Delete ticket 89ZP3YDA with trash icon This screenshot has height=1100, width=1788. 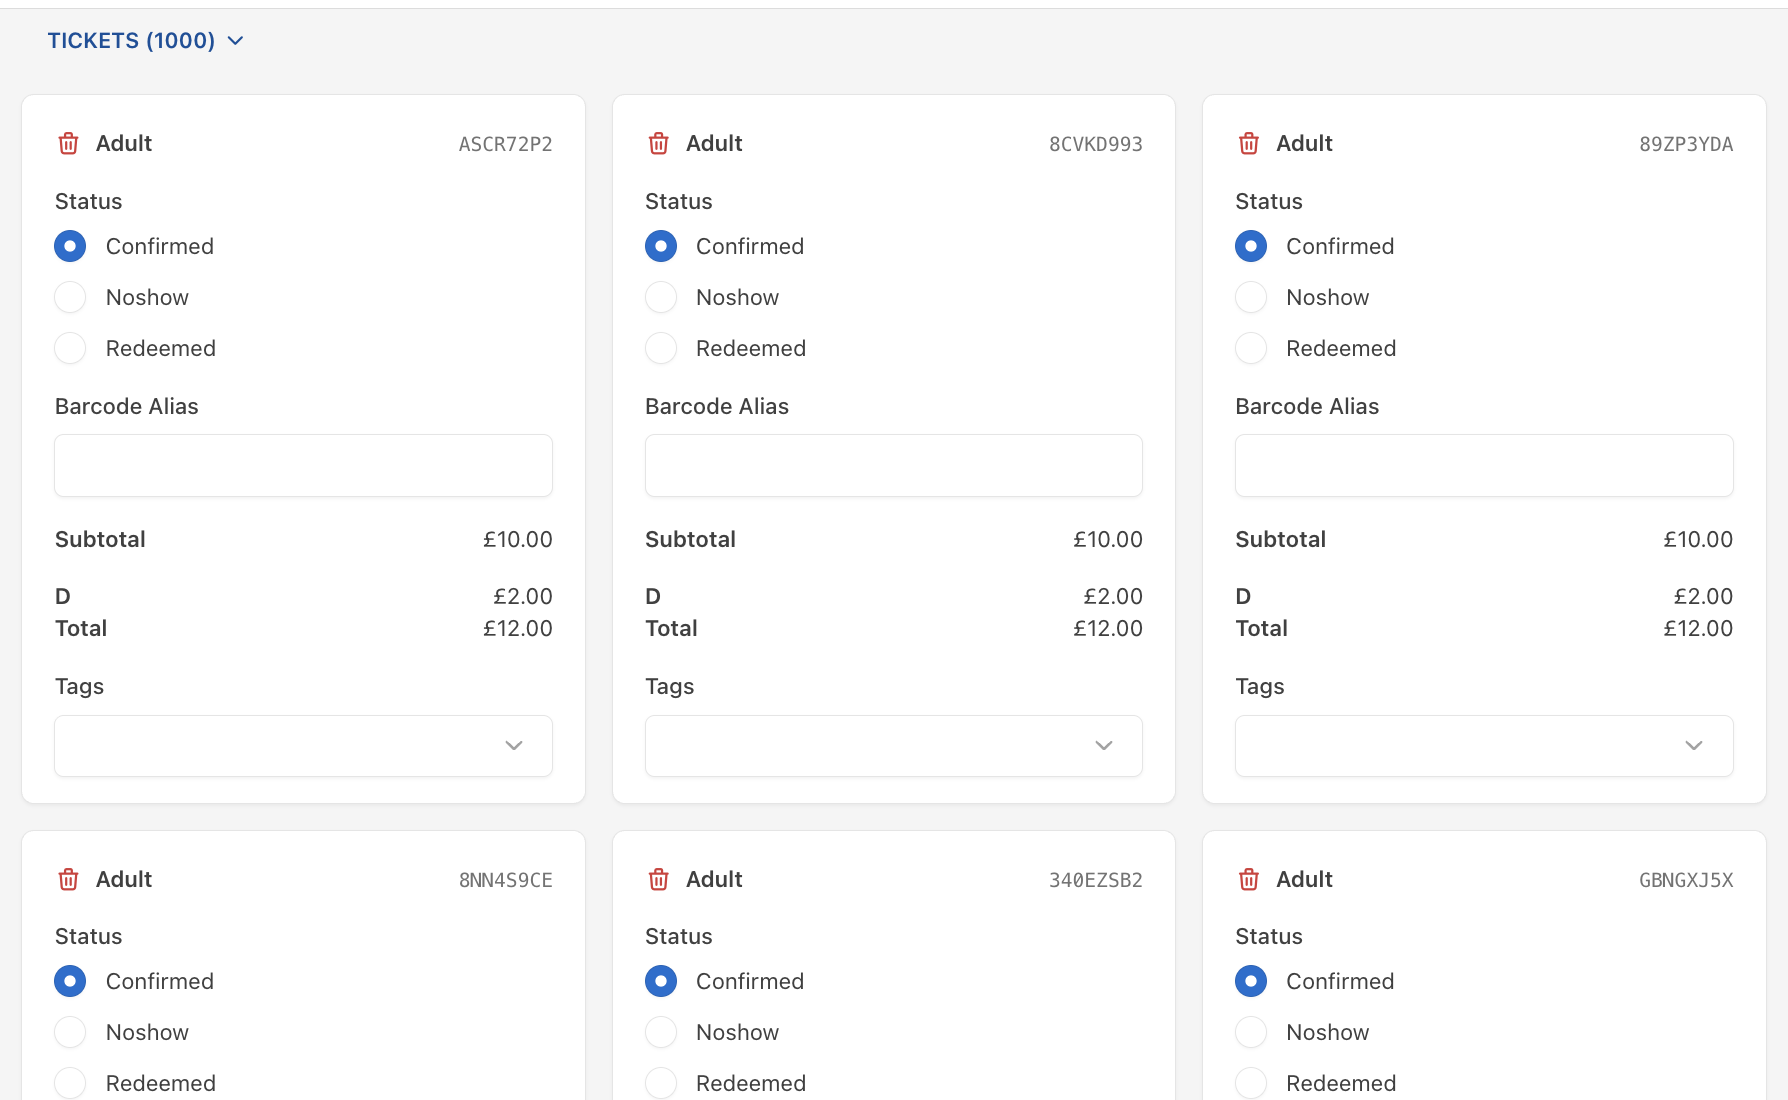(x=1249, y=143)
